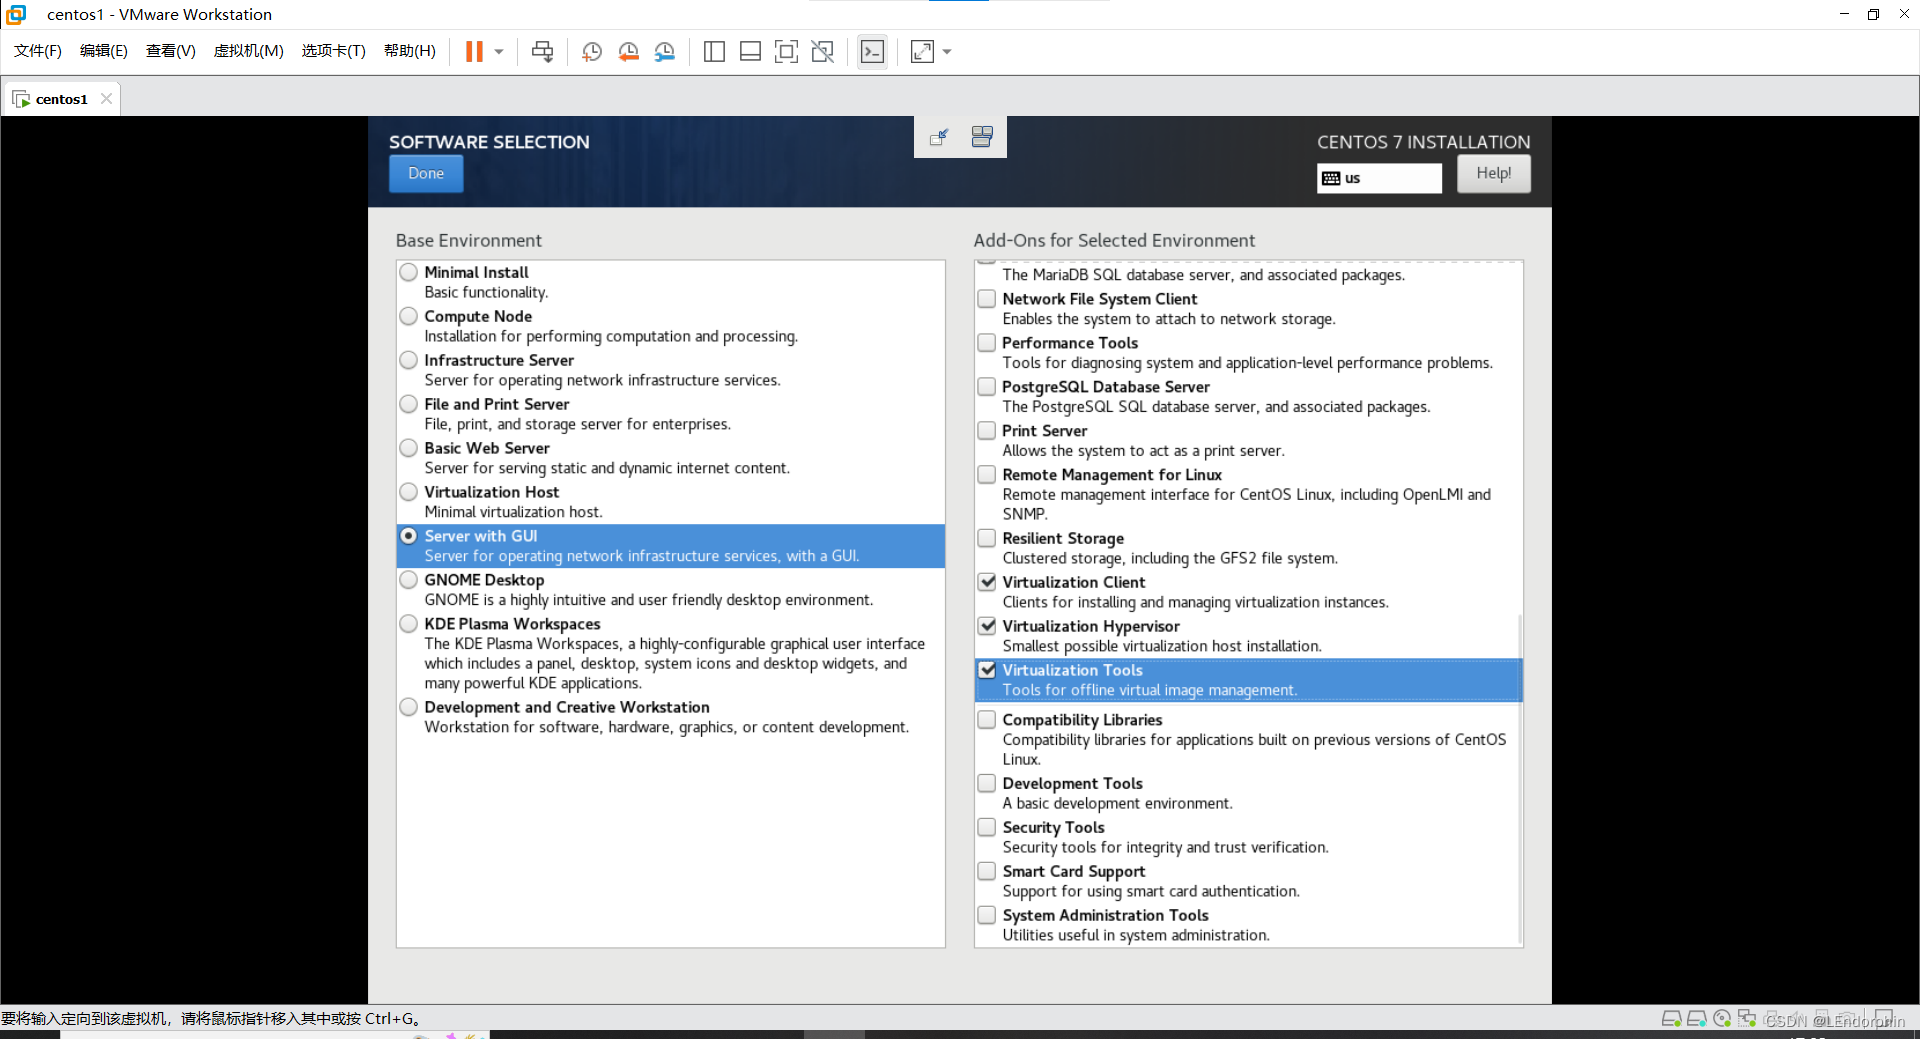Viewport: 1920px width, 1039px height.
Task: Toggle the thumbnail bar panel icon
Action: (x=750, y=51)
